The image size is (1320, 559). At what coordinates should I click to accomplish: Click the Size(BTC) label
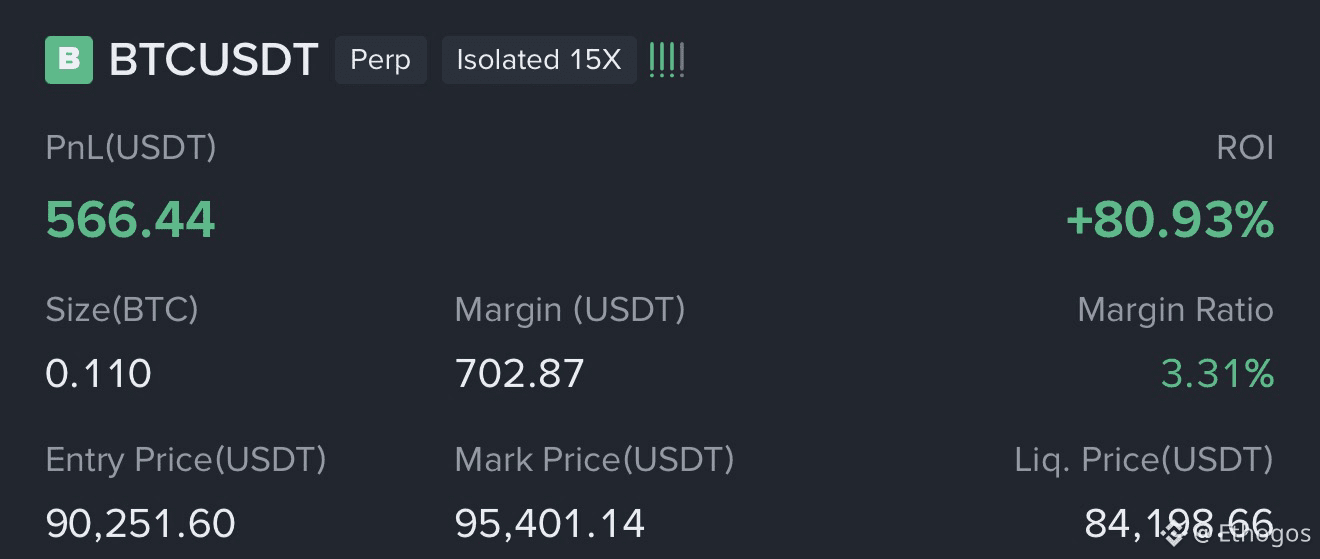point(122,310)
